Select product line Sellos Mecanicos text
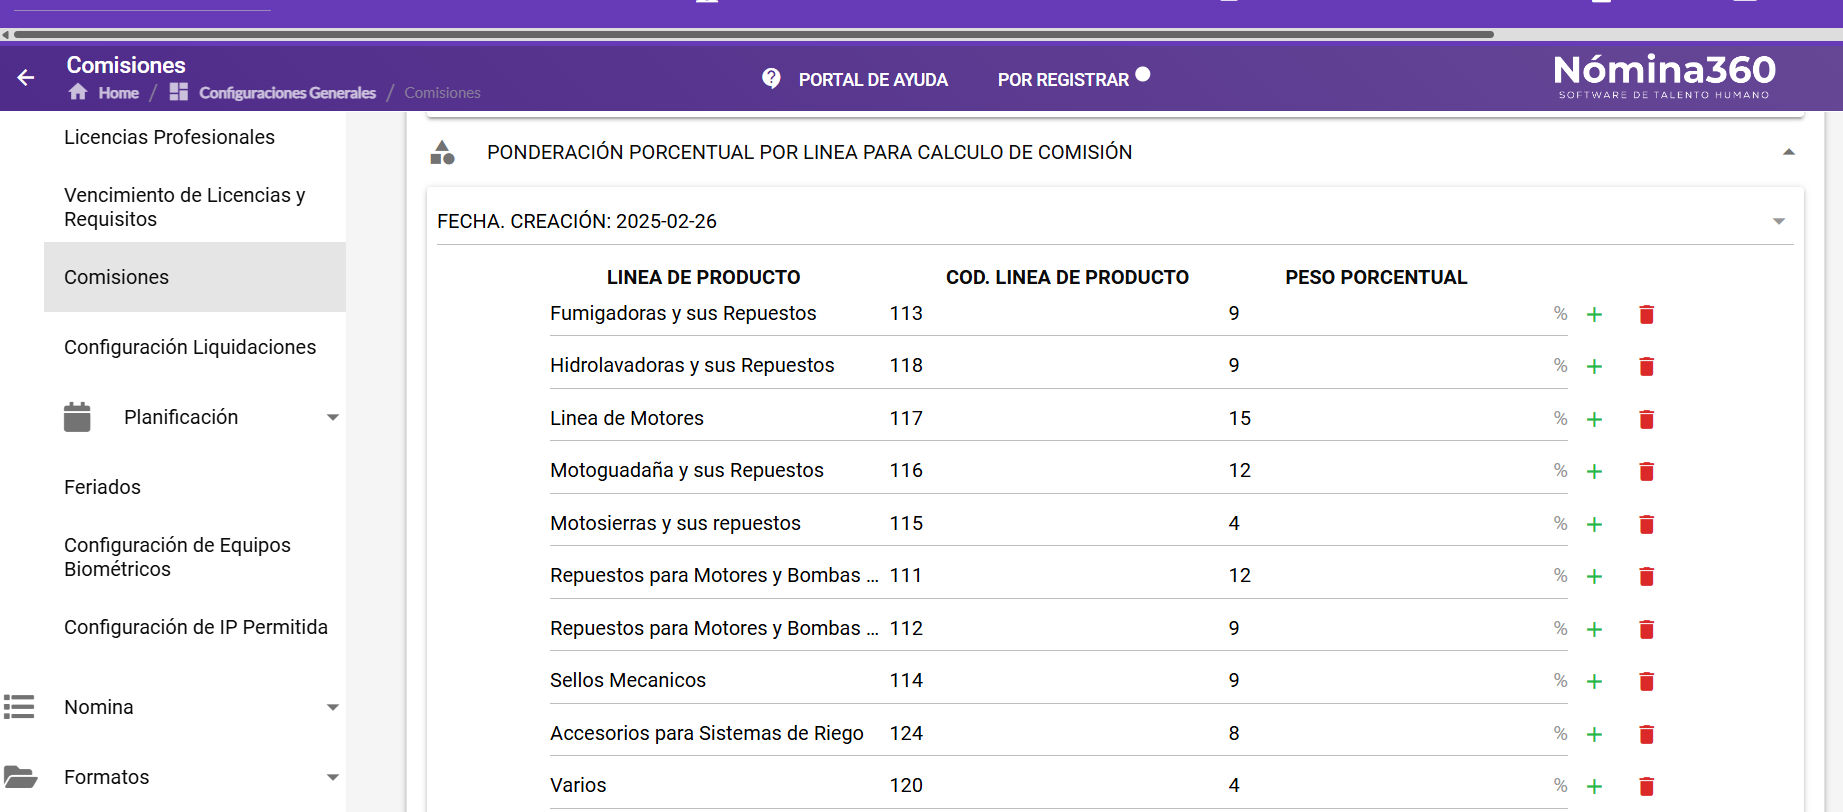The image size is (1843, 812). pyautogui.click(x=628, y=680)
